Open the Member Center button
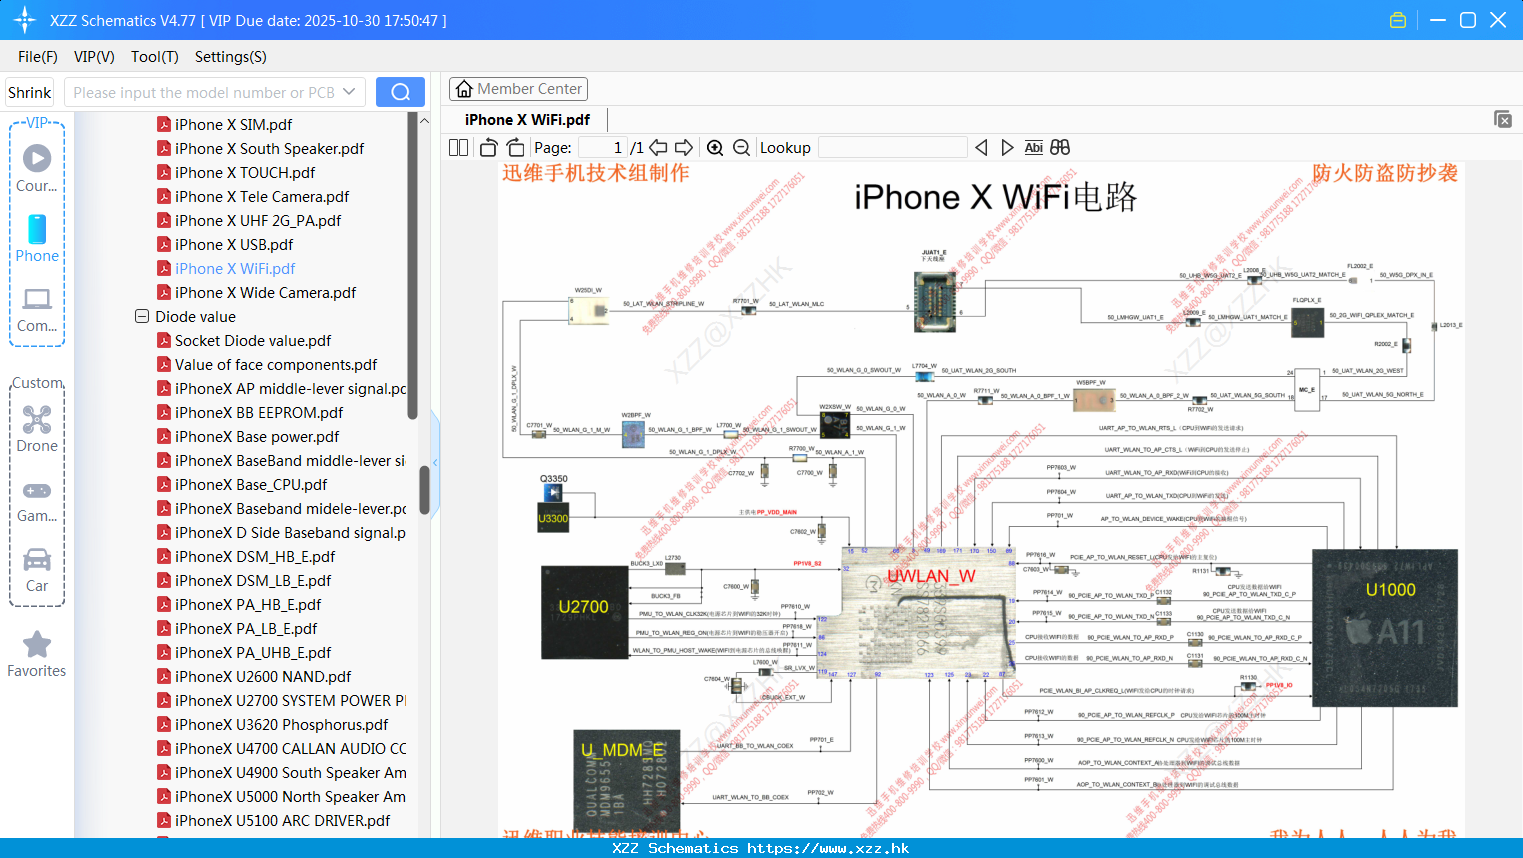 (518, 89)
